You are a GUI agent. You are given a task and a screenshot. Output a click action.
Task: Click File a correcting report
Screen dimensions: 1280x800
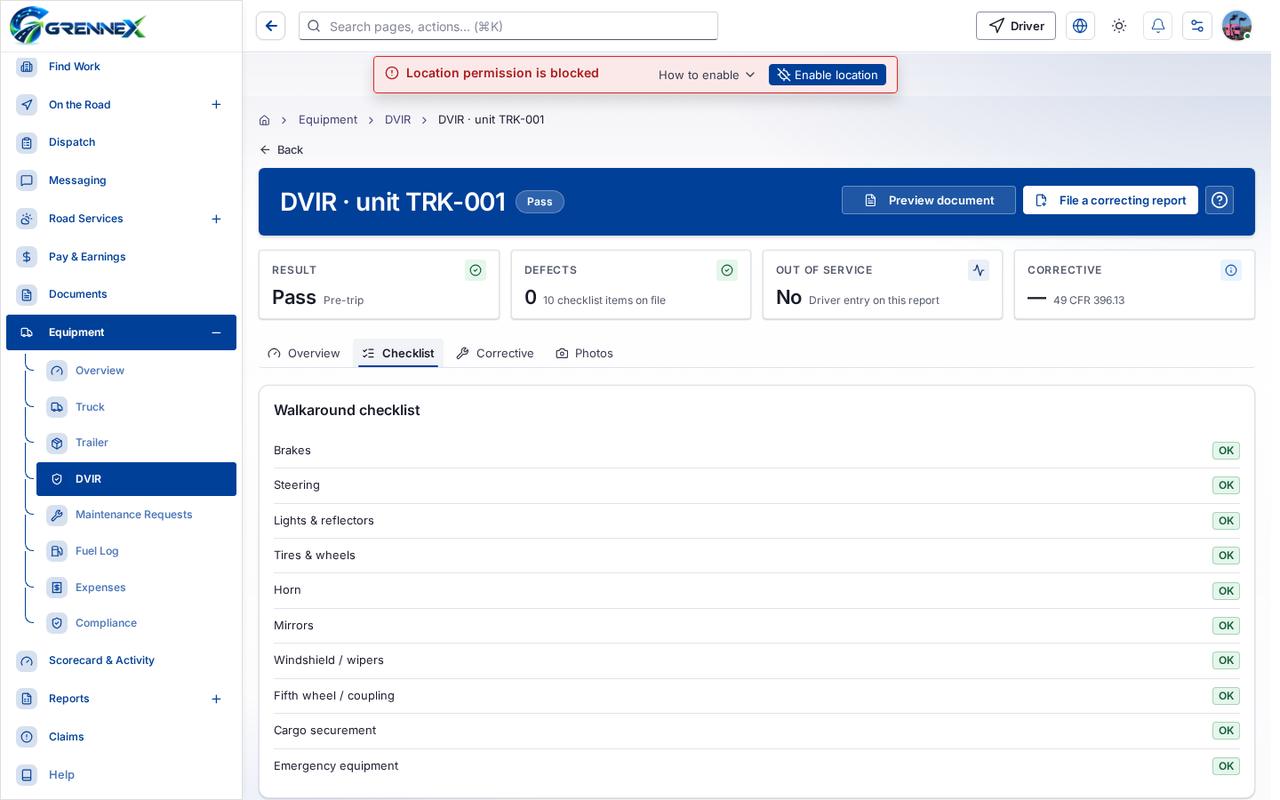click(x=1110, y=200)
